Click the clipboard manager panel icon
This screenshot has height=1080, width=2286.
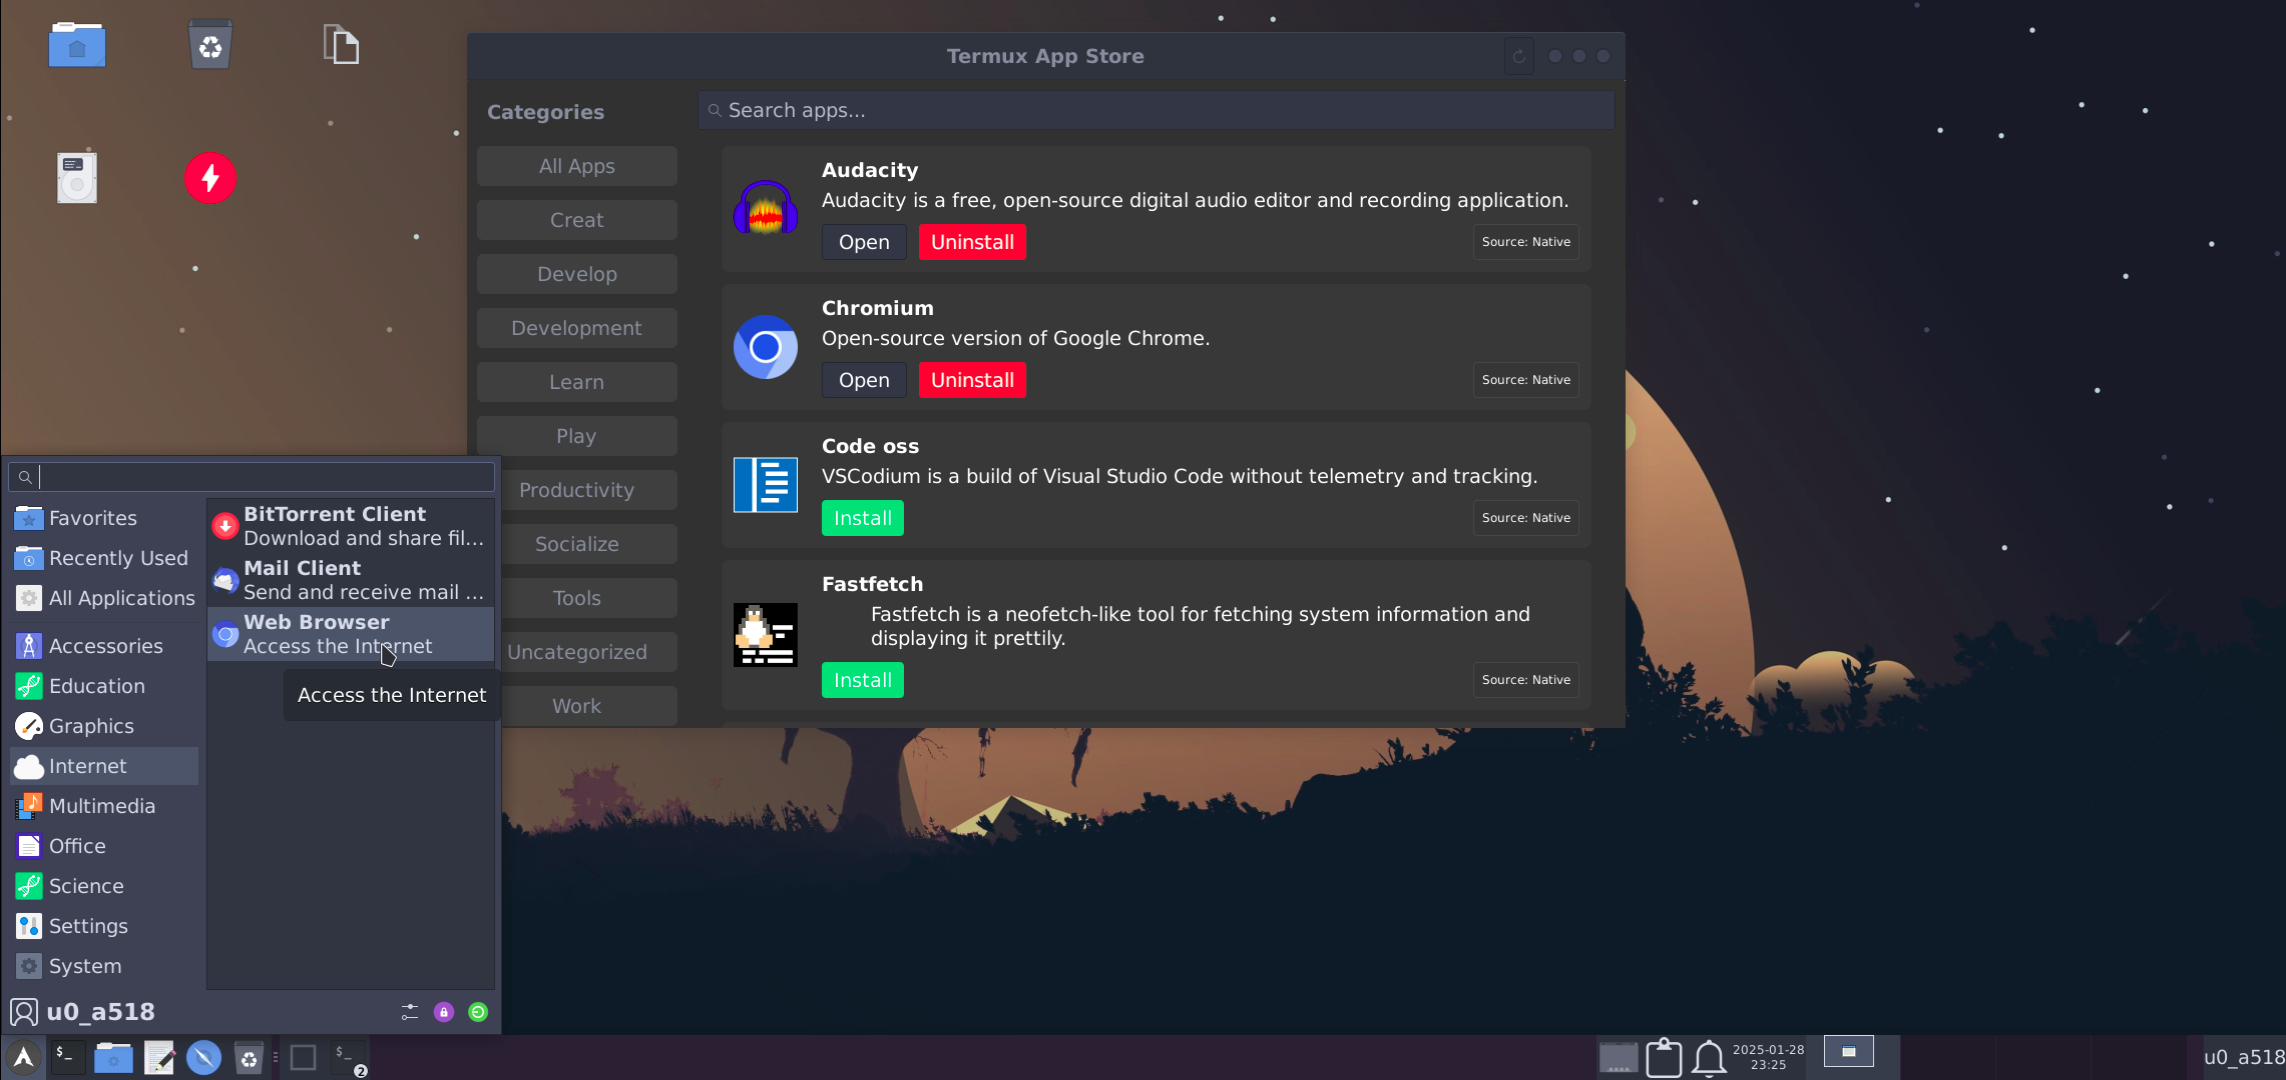(x=1664, y=1057)
